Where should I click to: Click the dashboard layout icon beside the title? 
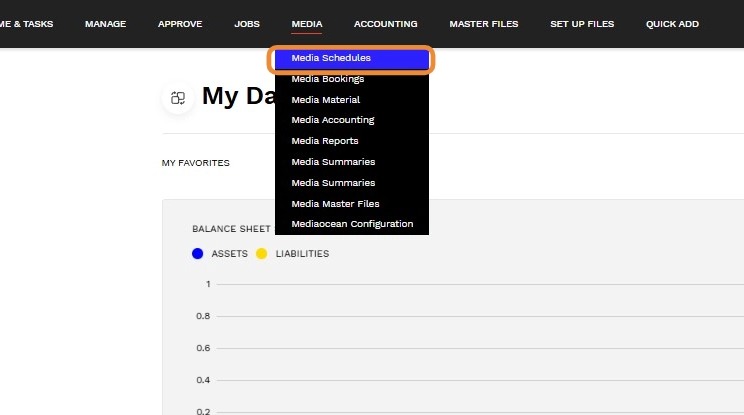point(178,98)
